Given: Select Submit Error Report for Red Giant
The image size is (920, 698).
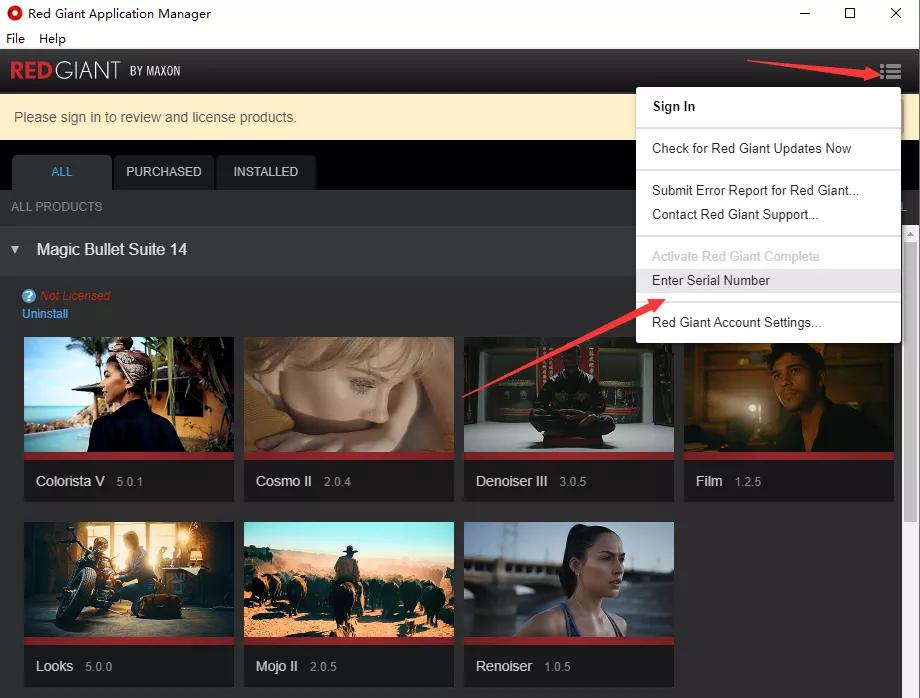Looking at the screenshot, I should [x=755, y=191].
